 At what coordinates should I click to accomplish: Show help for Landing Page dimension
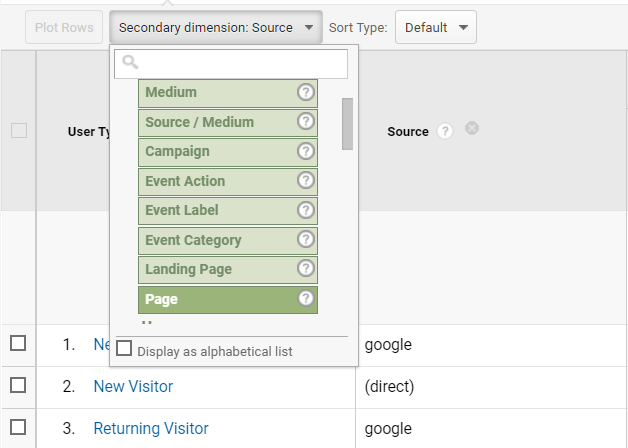point(306,268)
